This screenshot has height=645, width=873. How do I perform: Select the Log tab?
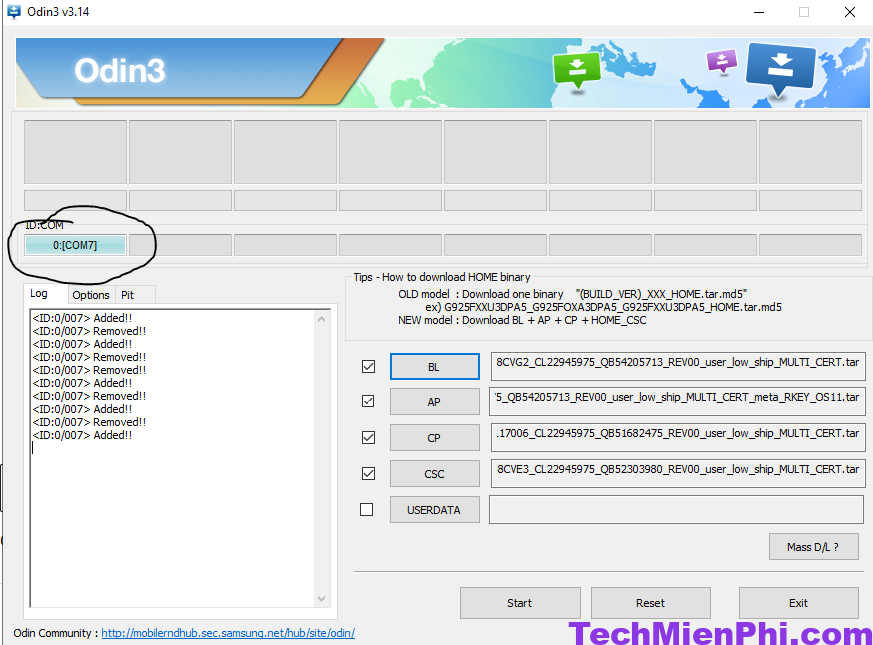(x=39, y=294)
